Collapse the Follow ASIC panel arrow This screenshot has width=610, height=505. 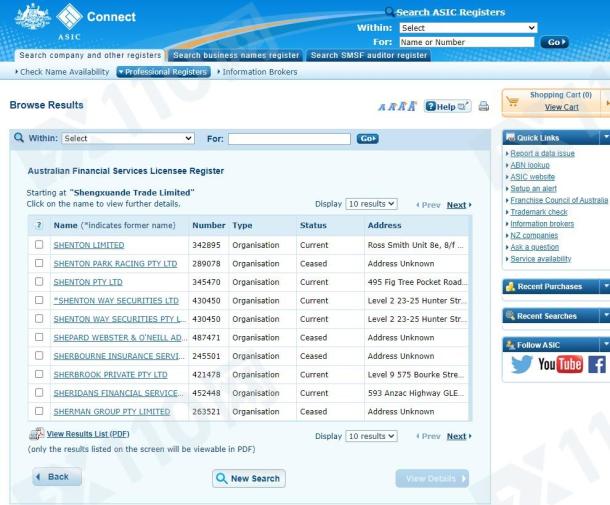click(x=606, y=345)
